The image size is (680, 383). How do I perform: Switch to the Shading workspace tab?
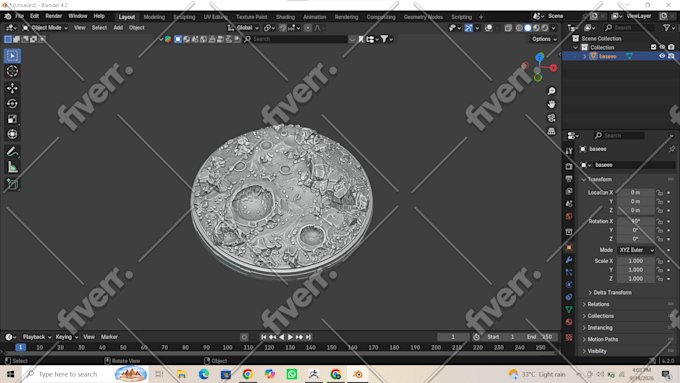point(285,17)
